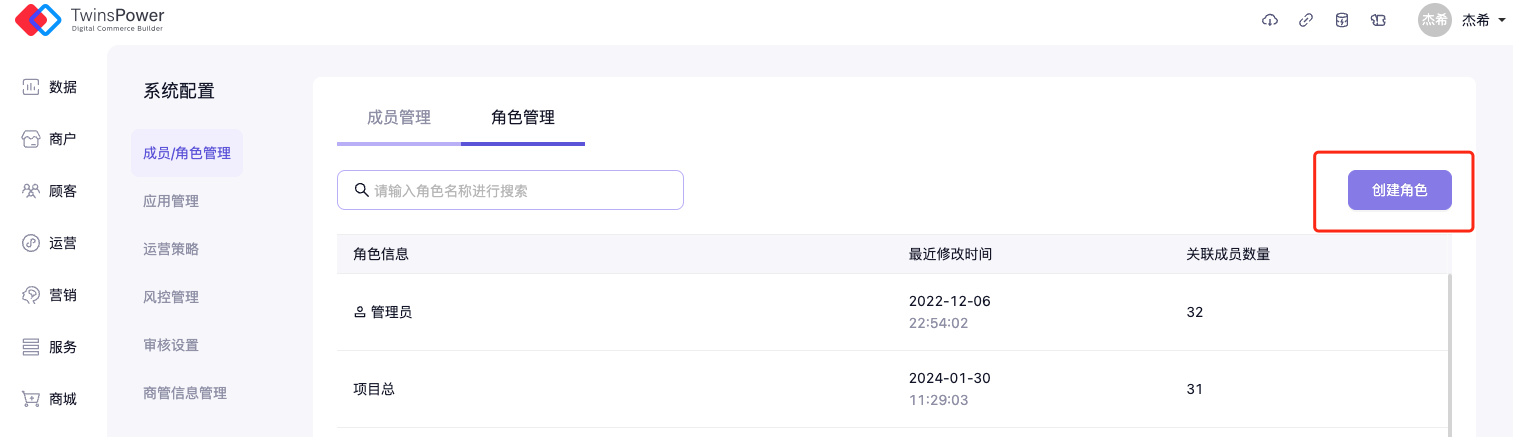
Task: Click the puzzle piece plugin icon
Action: [x=1378, y=20]
